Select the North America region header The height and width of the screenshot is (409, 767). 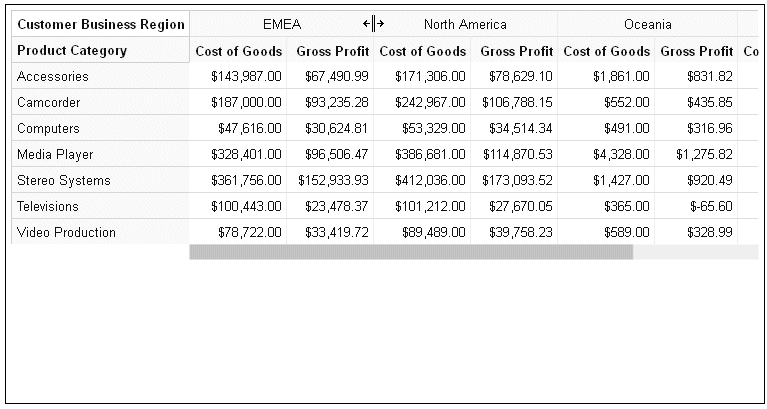(x=465, y=24)
